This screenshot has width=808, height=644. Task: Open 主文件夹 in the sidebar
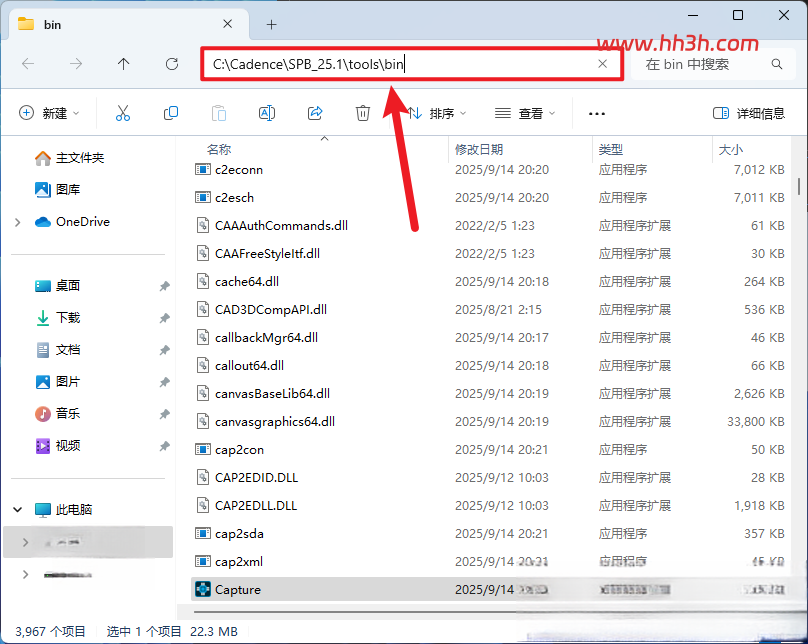[80, 158]
